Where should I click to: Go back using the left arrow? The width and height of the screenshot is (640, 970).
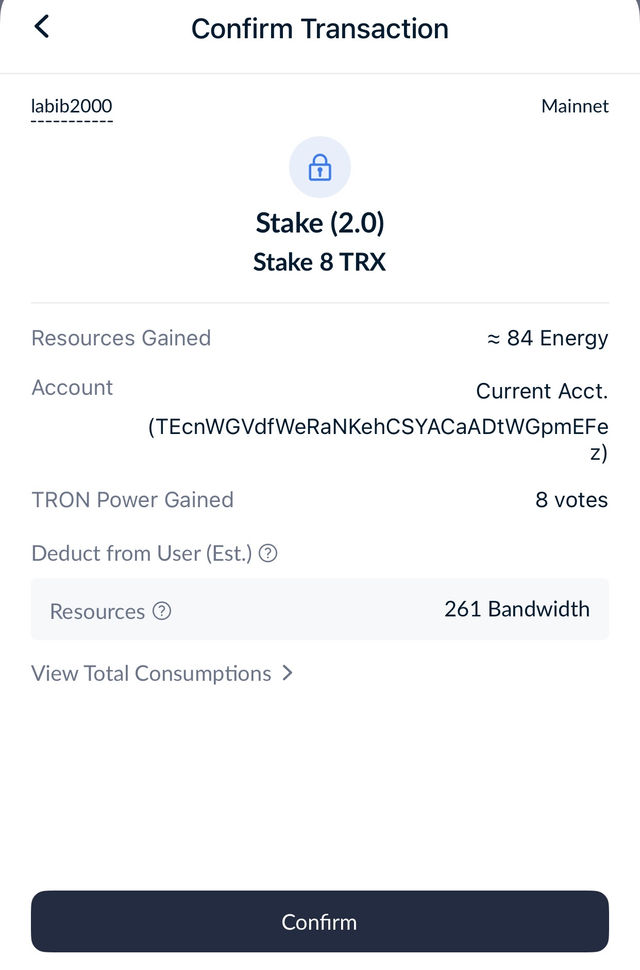[x=42, y=27]
